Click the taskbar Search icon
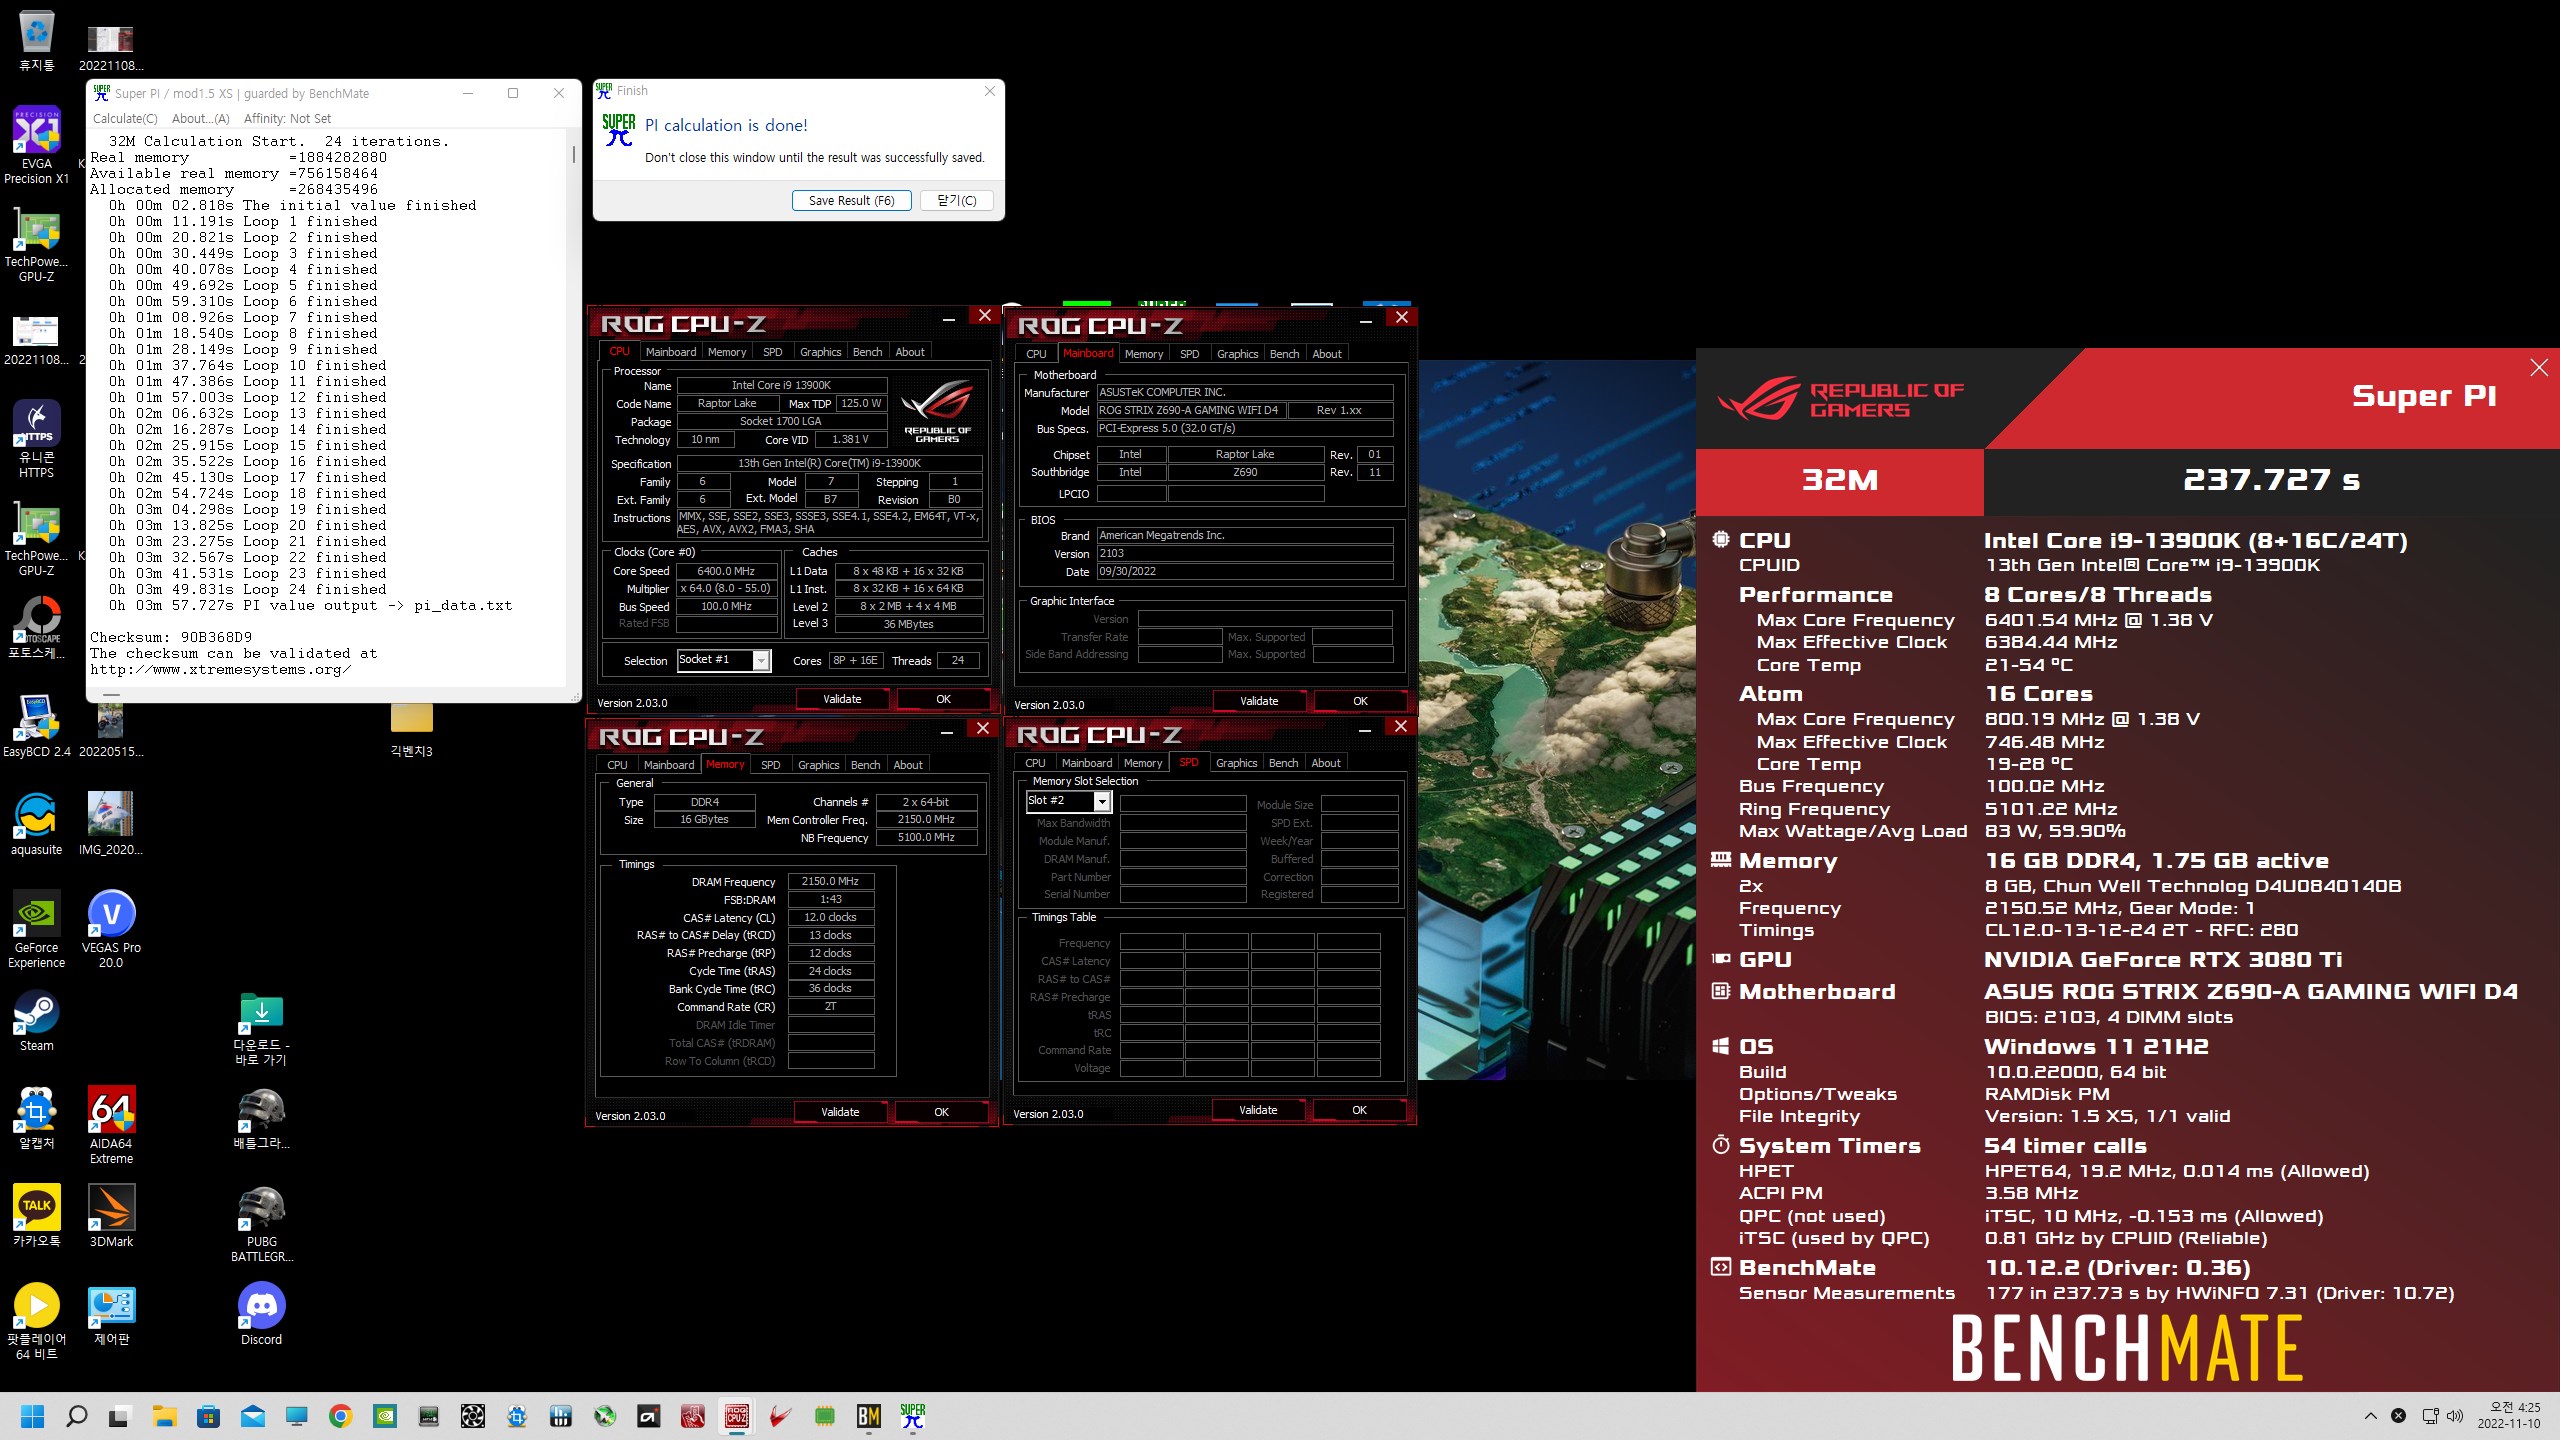 [x=77, y=1416]
